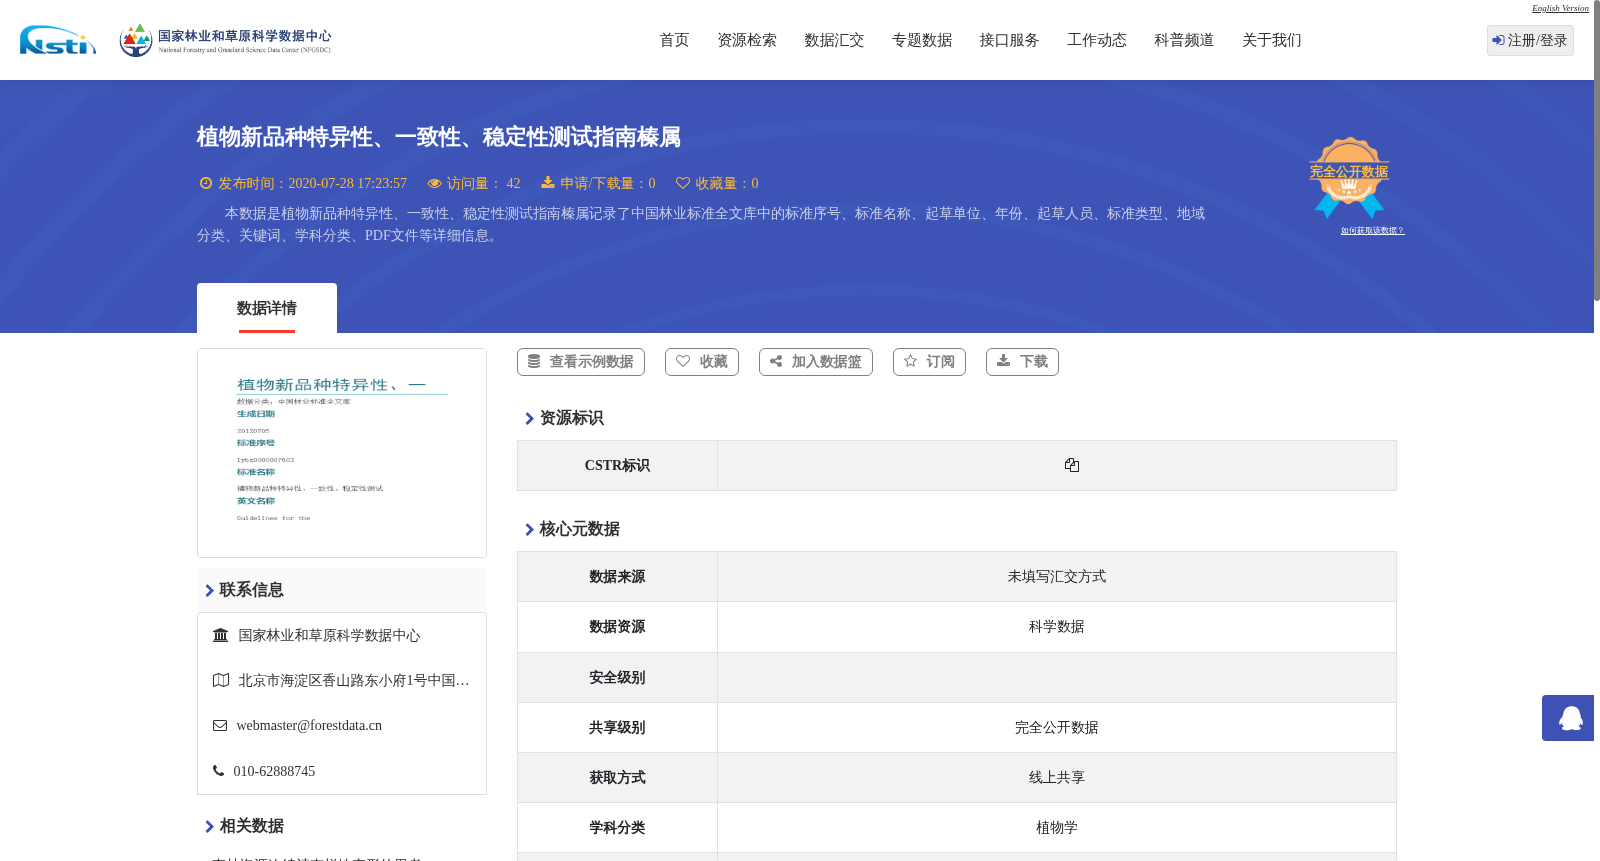1600x861 pixels.
Task: Click the 完全公开数据 table cell
Action: tap(1056, 728)
